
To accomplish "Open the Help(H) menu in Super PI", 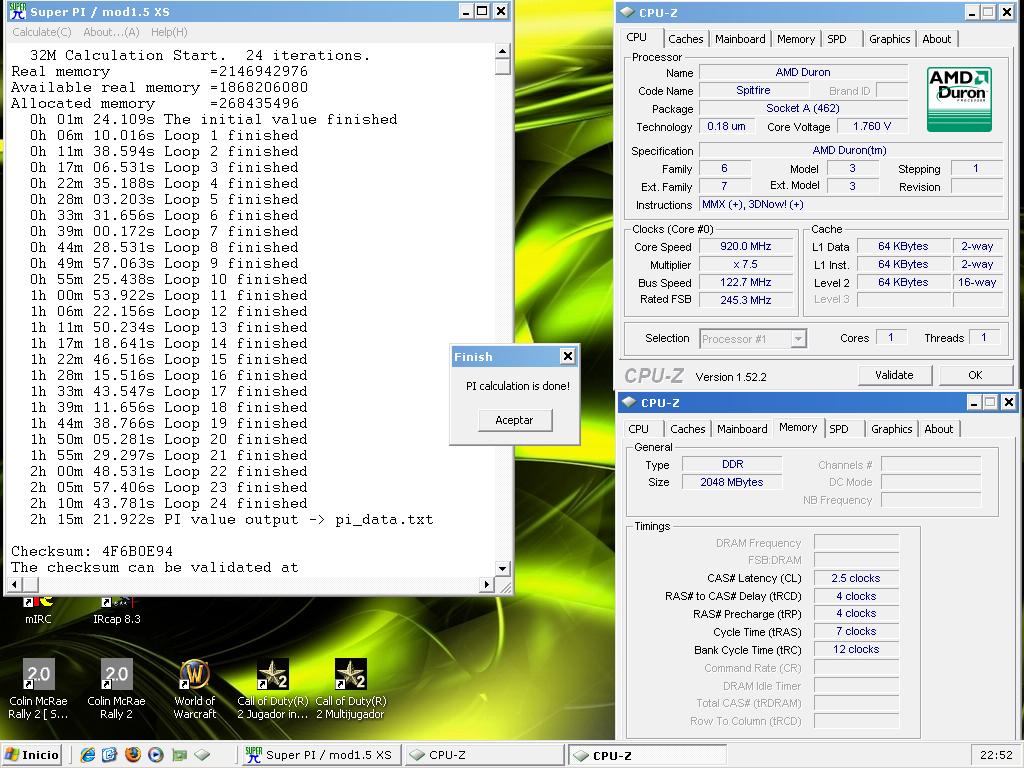I will pos(169,32).
